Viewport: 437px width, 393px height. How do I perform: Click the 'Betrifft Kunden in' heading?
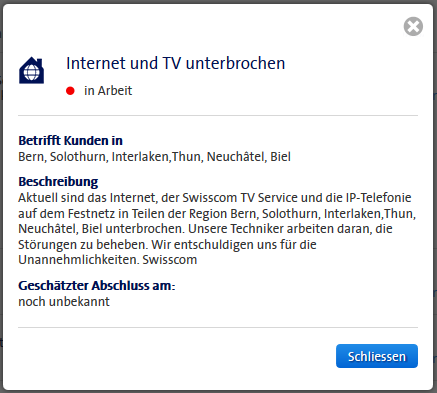70,141
